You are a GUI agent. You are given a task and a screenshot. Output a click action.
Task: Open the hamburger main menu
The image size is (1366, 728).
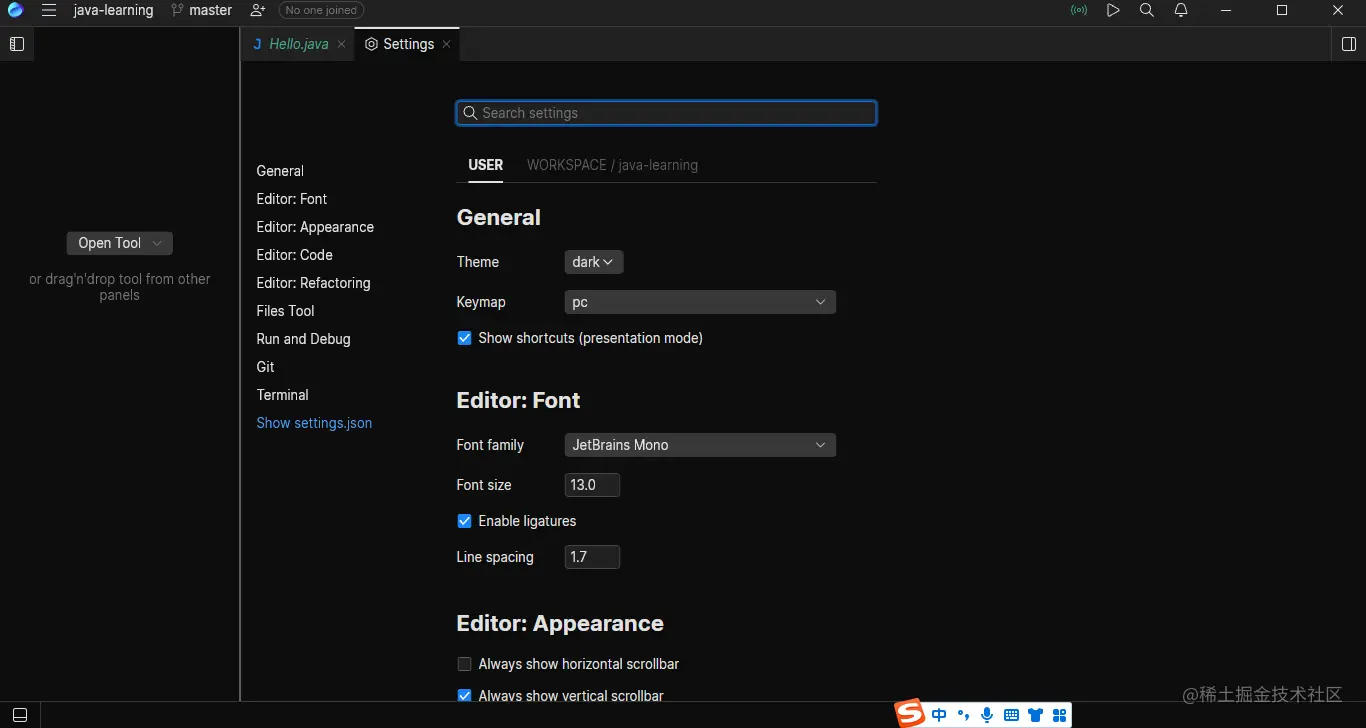point(48,10)
